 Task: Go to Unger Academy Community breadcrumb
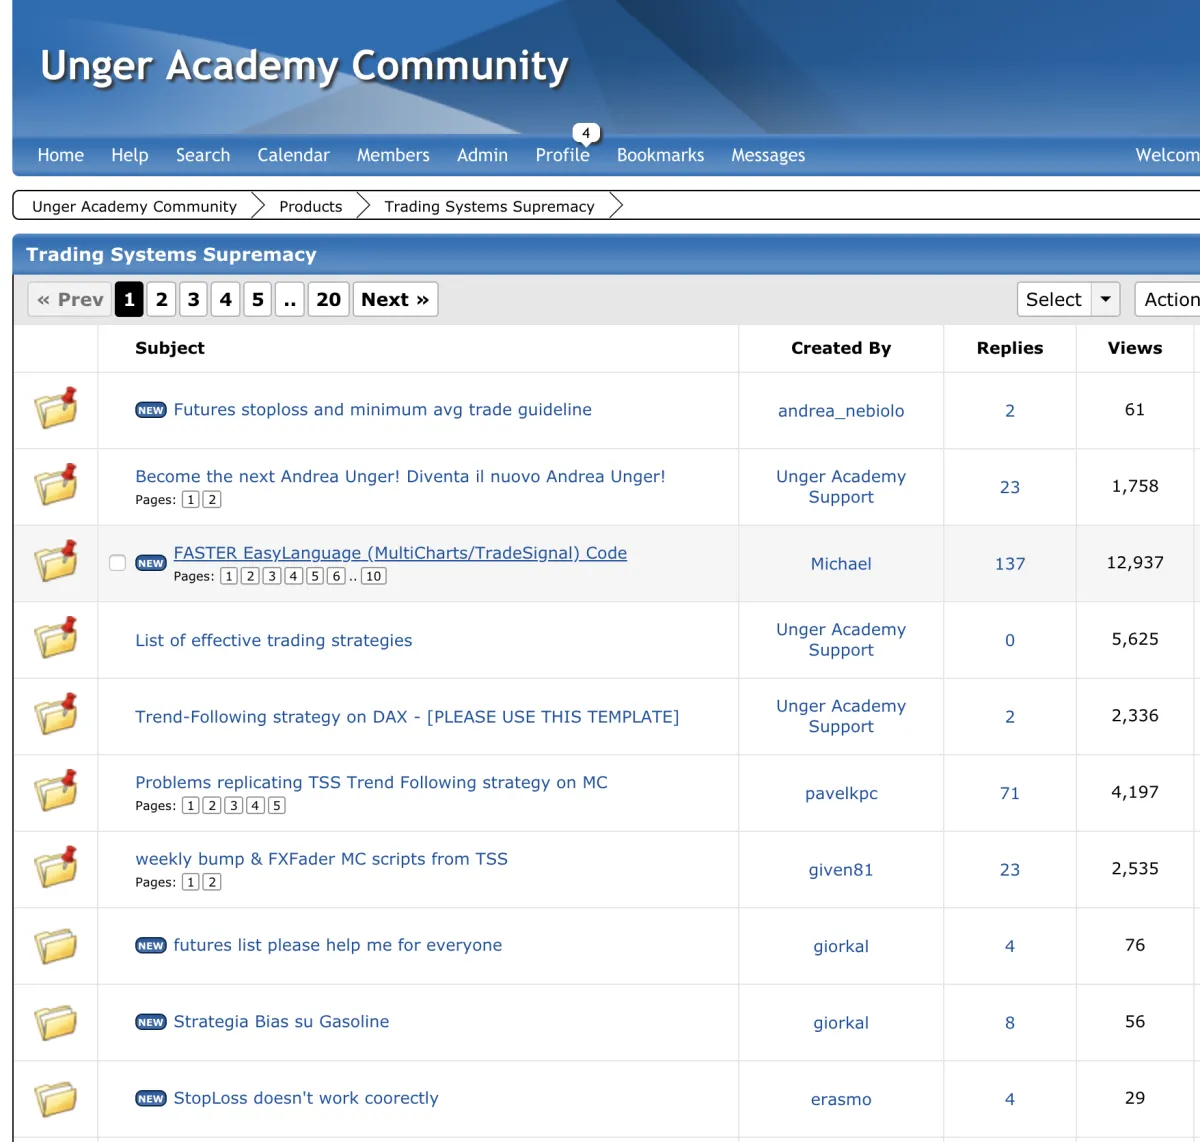pyautogui.click(x=134, y=206)
